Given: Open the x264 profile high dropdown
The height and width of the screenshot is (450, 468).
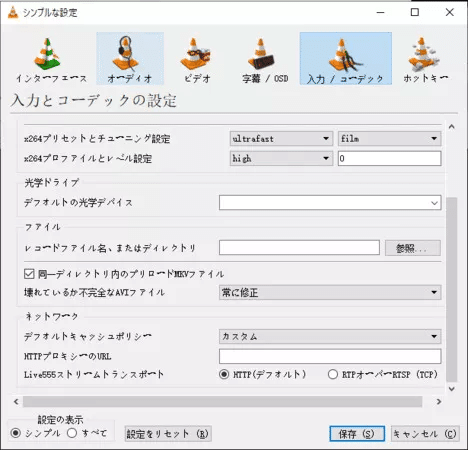Looking at the screenshot, I should point(281,158).
